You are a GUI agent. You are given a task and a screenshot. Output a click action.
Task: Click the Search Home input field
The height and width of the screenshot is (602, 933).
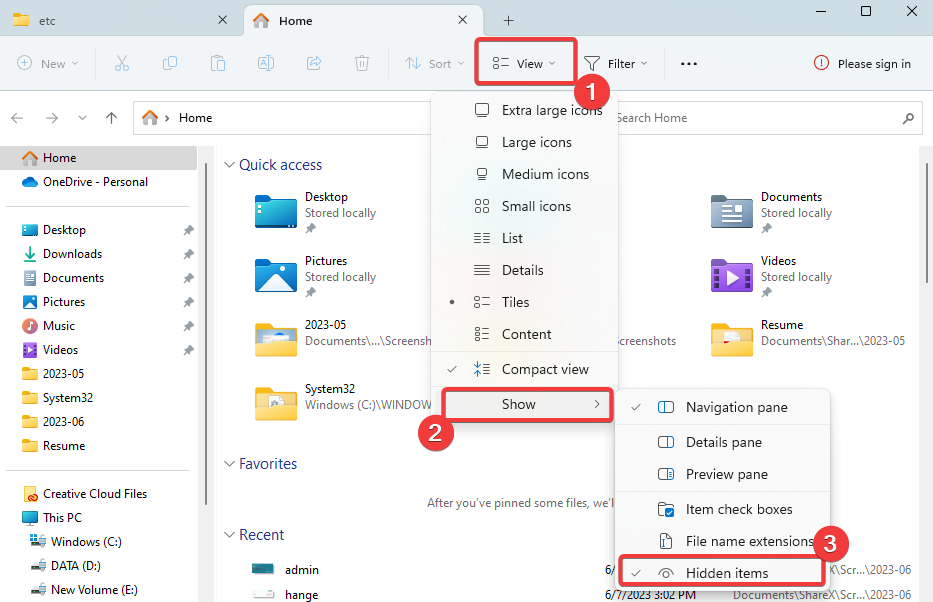(x=768, y=118)
